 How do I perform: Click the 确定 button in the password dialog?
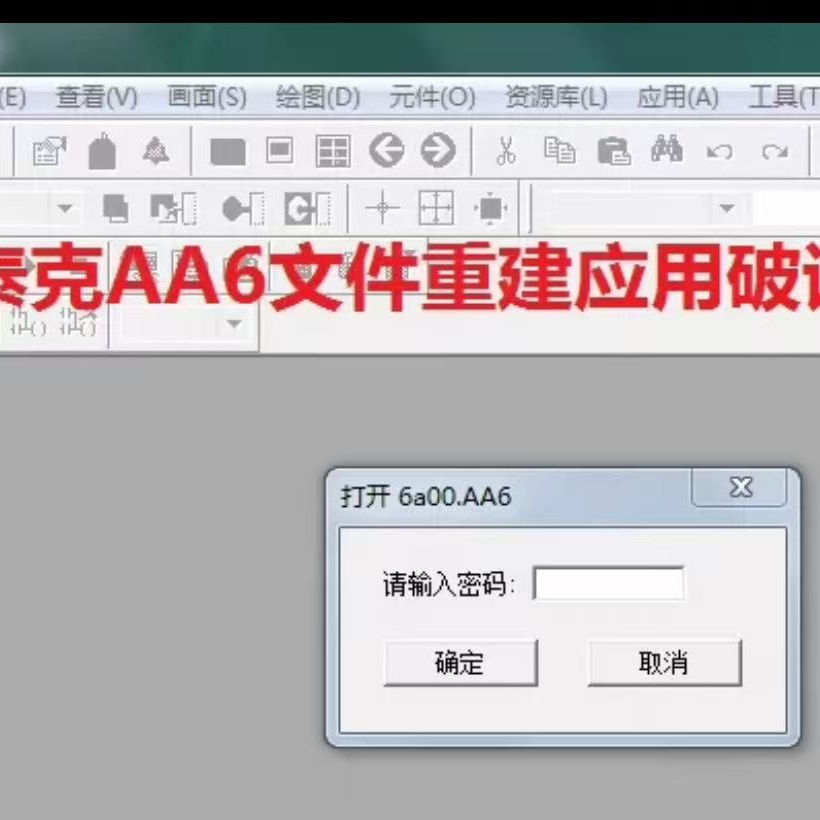click(459, 662)
